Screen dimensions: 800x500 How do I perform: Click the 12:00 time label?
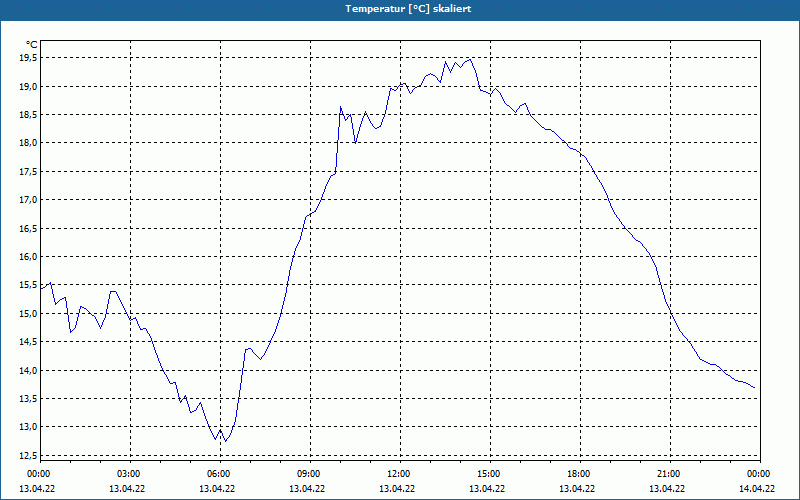pyautogui.click(x=400, y=474)
